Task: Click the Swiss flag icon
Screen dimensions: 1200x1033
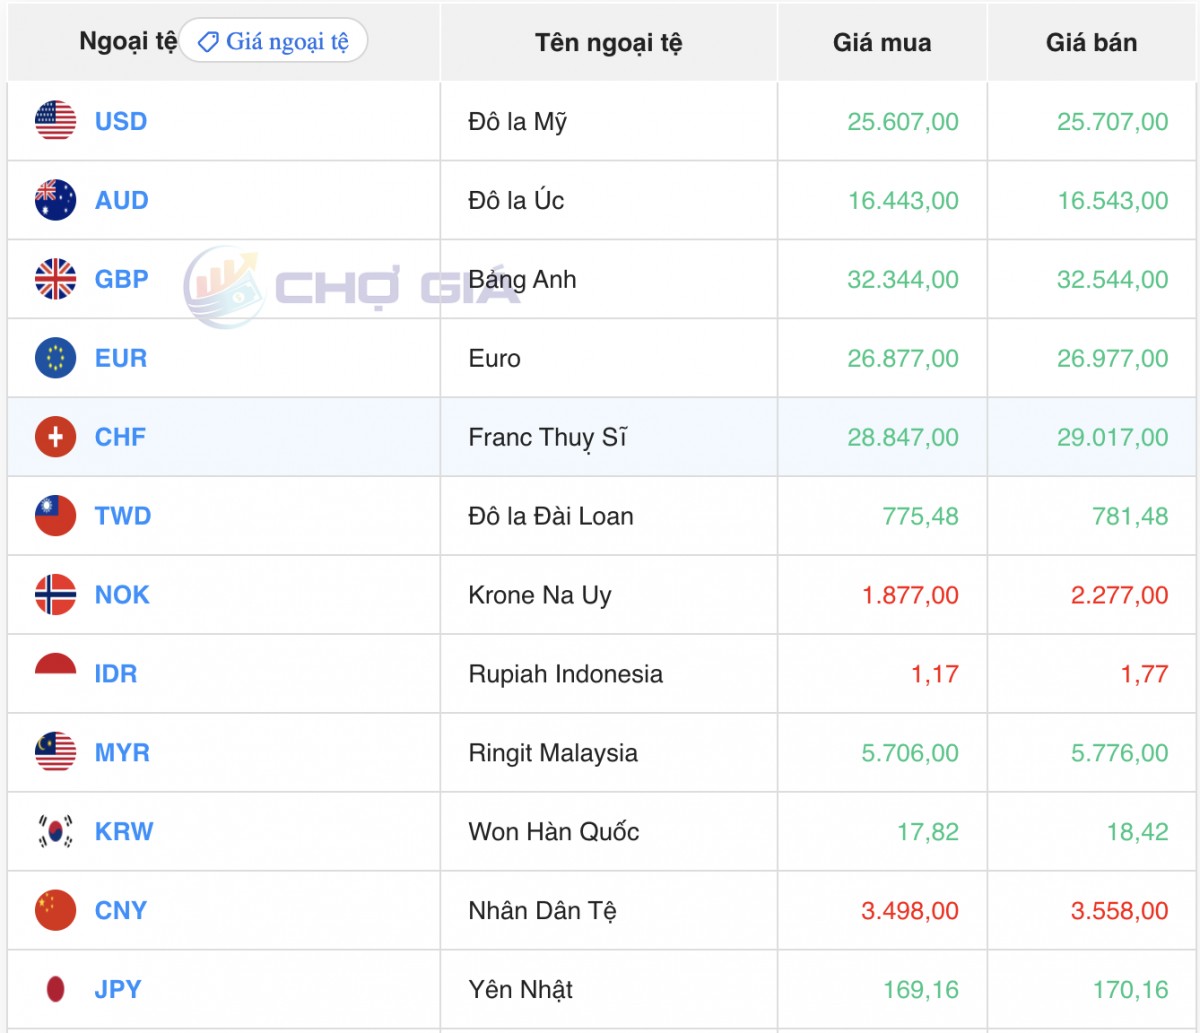Action: coord(55,437)
